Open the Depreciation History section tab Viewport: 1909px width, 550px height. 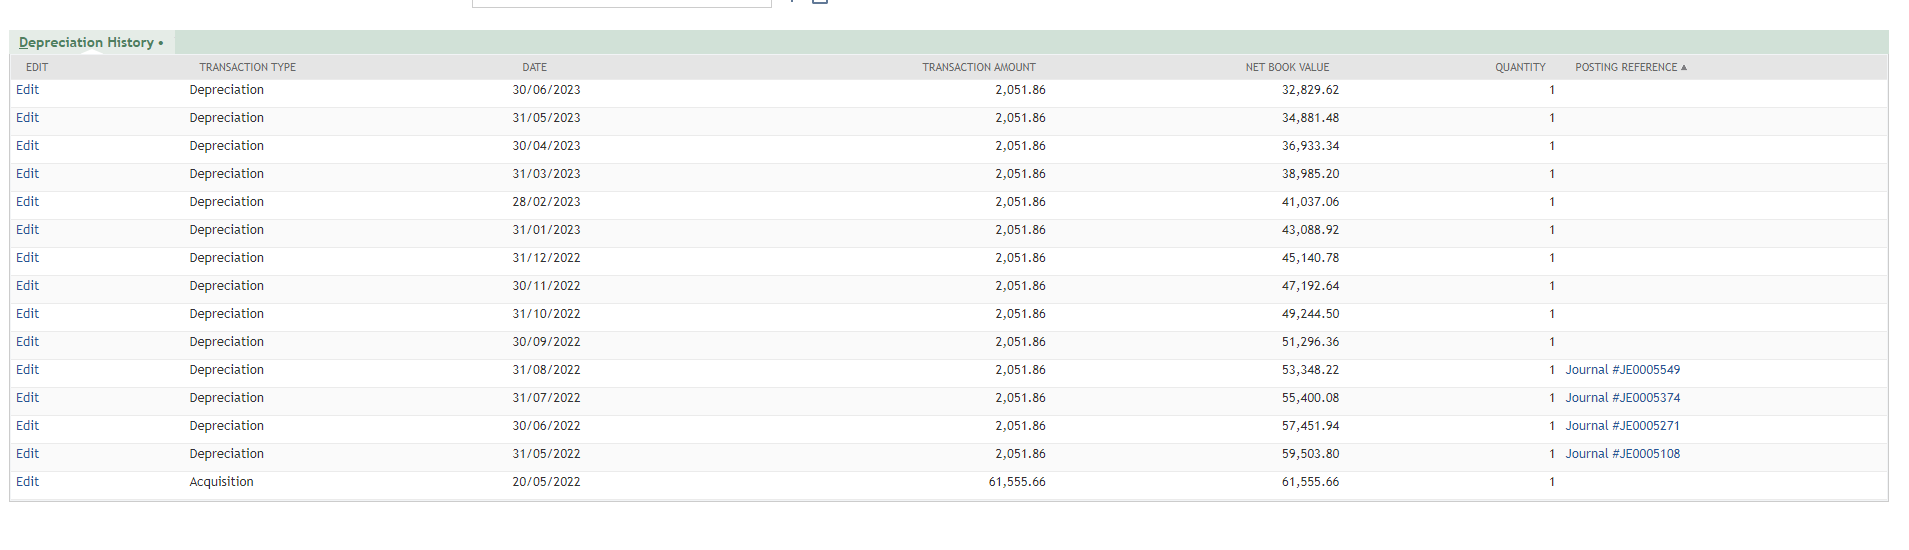[91, 42]
